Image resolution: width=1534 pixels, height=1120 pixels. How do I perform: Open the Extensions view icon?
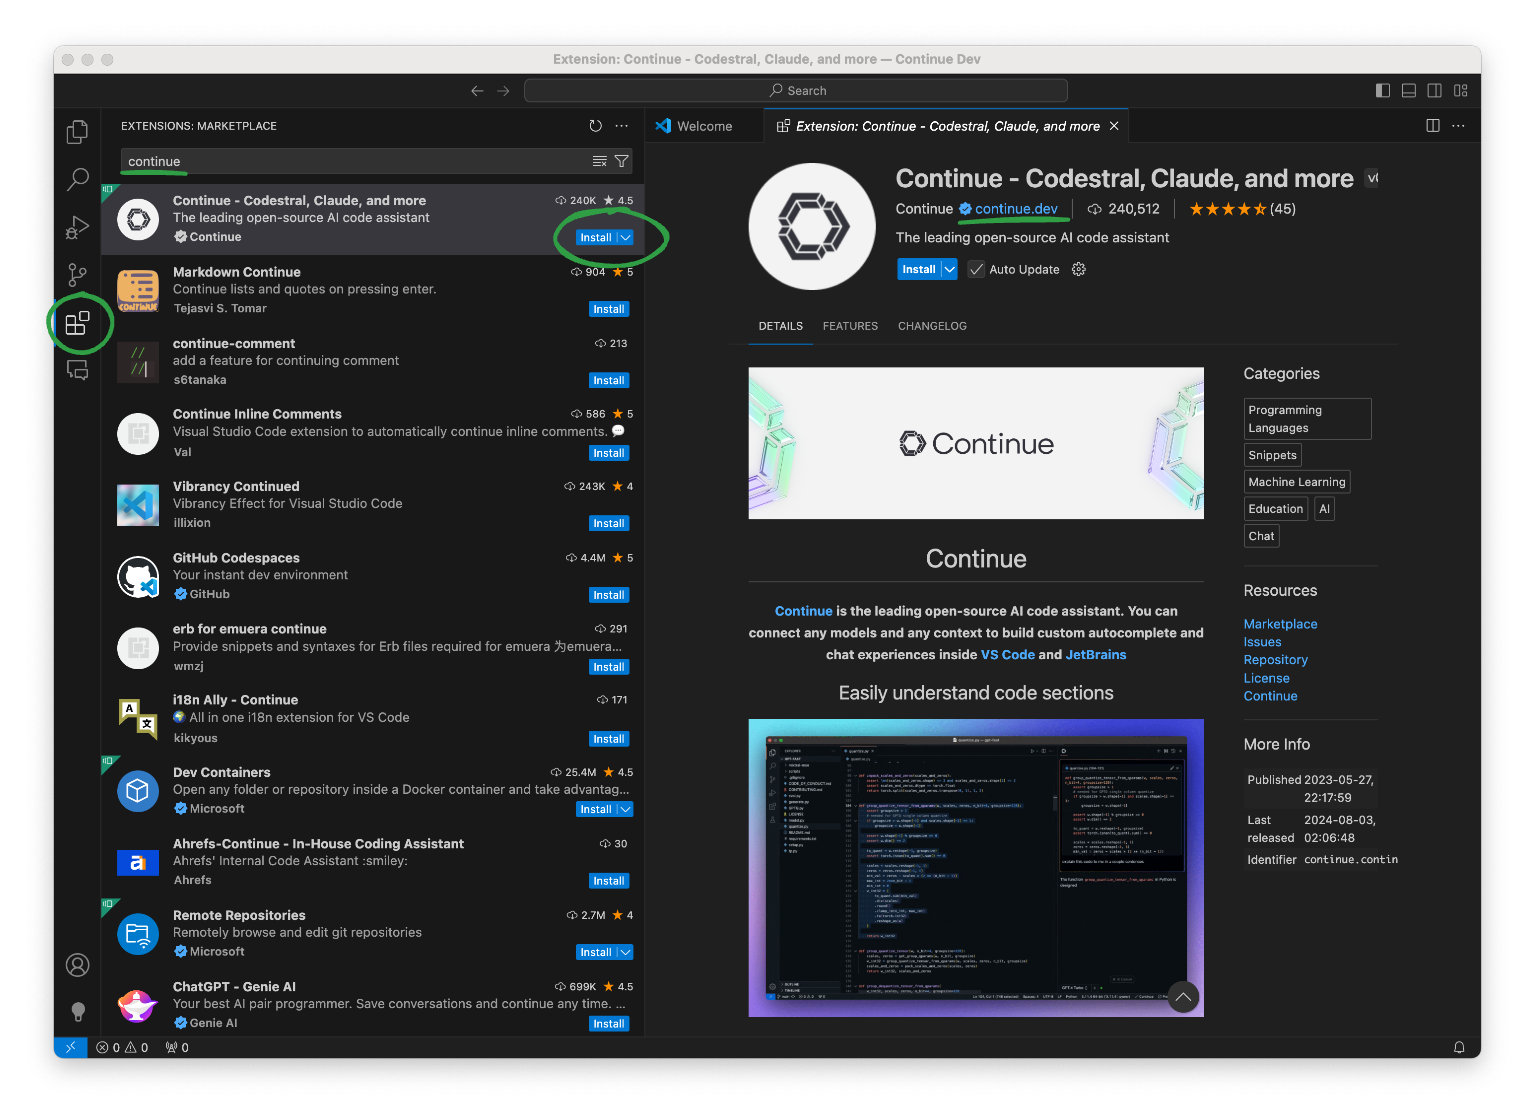tap(77, 323)
